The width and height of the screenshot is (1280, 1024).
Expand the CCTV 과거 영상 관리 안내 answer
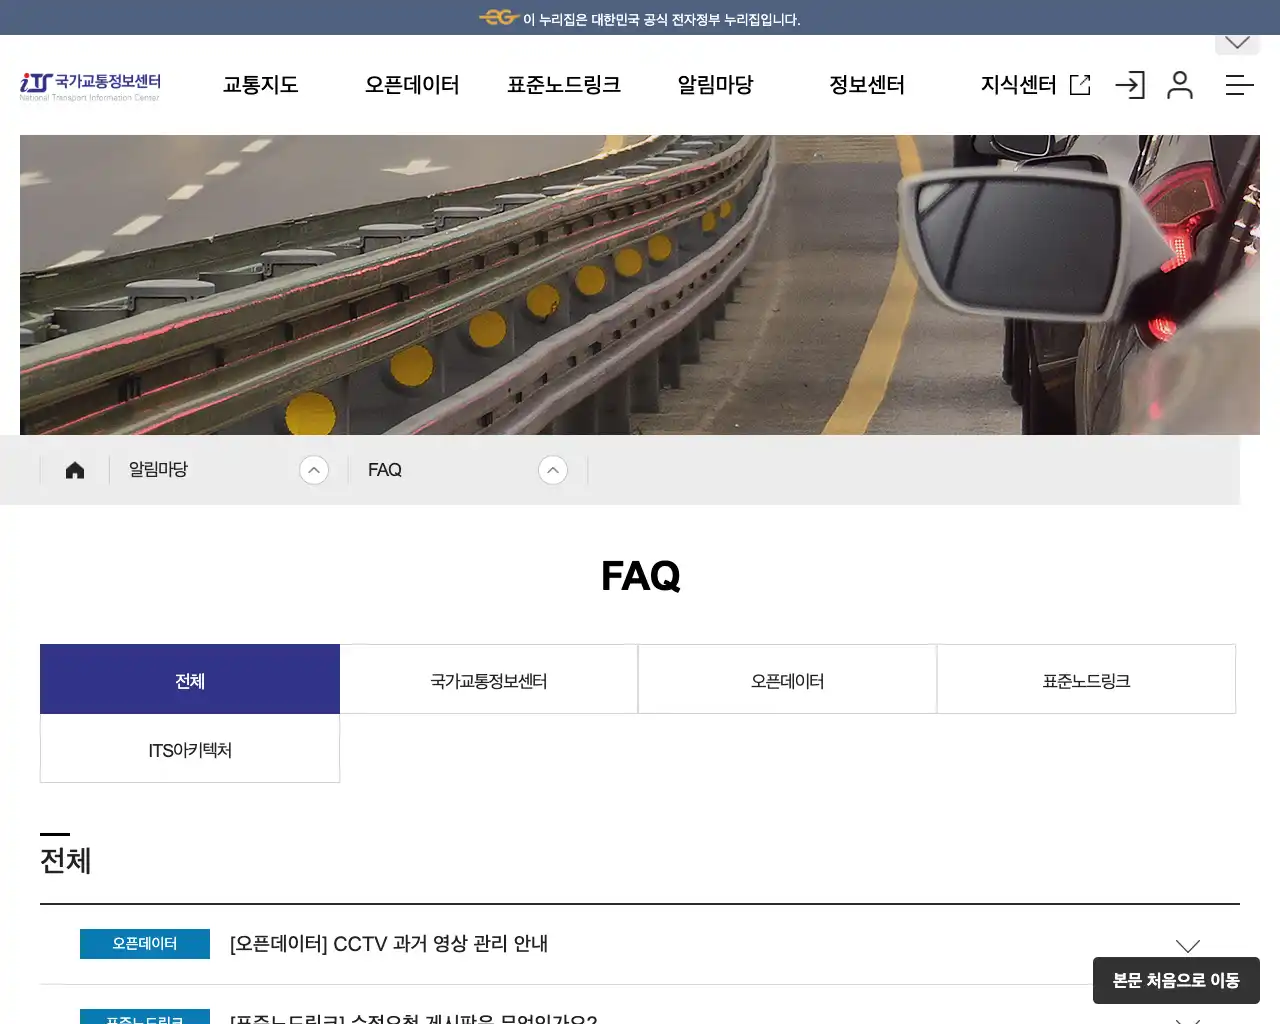(x=1187, y=943)
